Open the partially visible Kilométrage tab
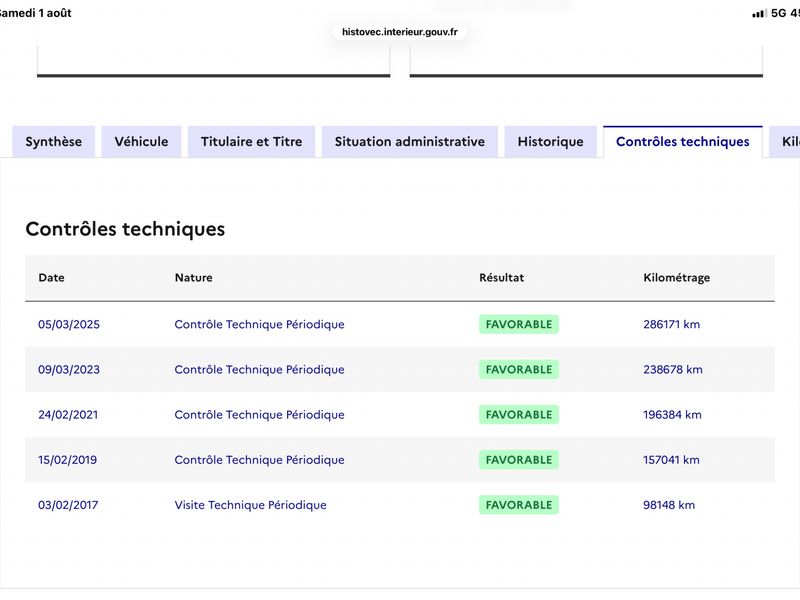The height and width of the screenshot is (600, 800). [786, 141]
